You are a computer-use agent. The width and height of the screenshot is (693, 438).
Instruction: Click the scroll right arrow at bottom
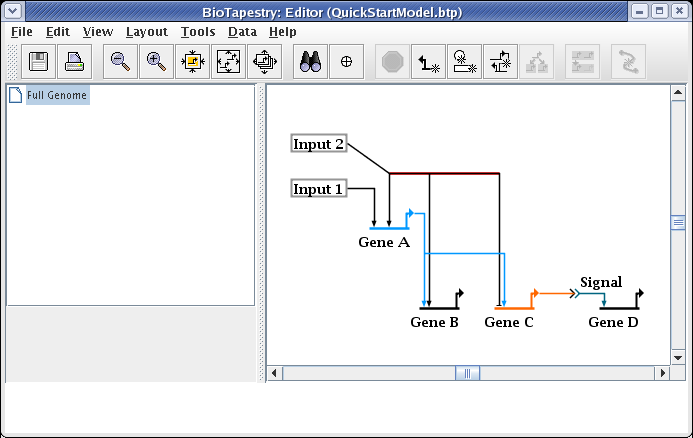pyautogui.click(x=661, y=373)
